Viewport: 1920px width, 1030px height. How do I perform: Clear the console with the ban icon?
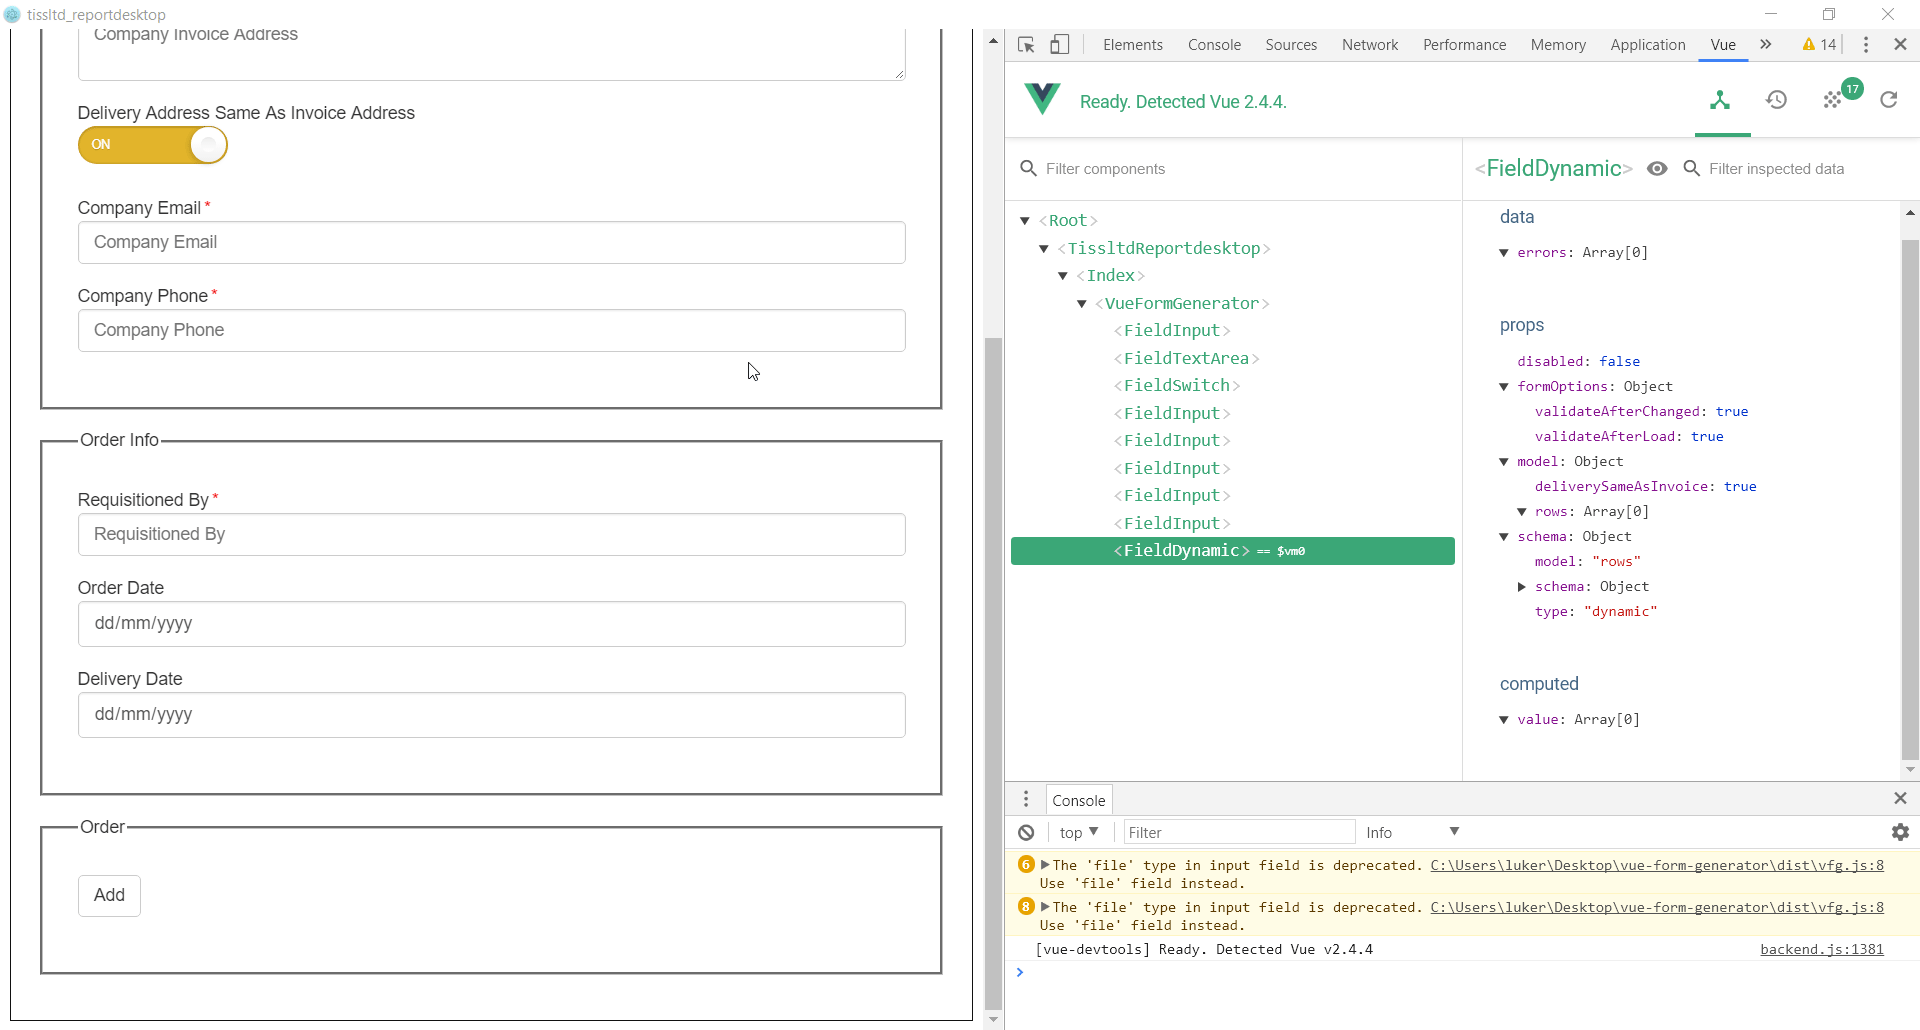click(x=1027, y=832)
